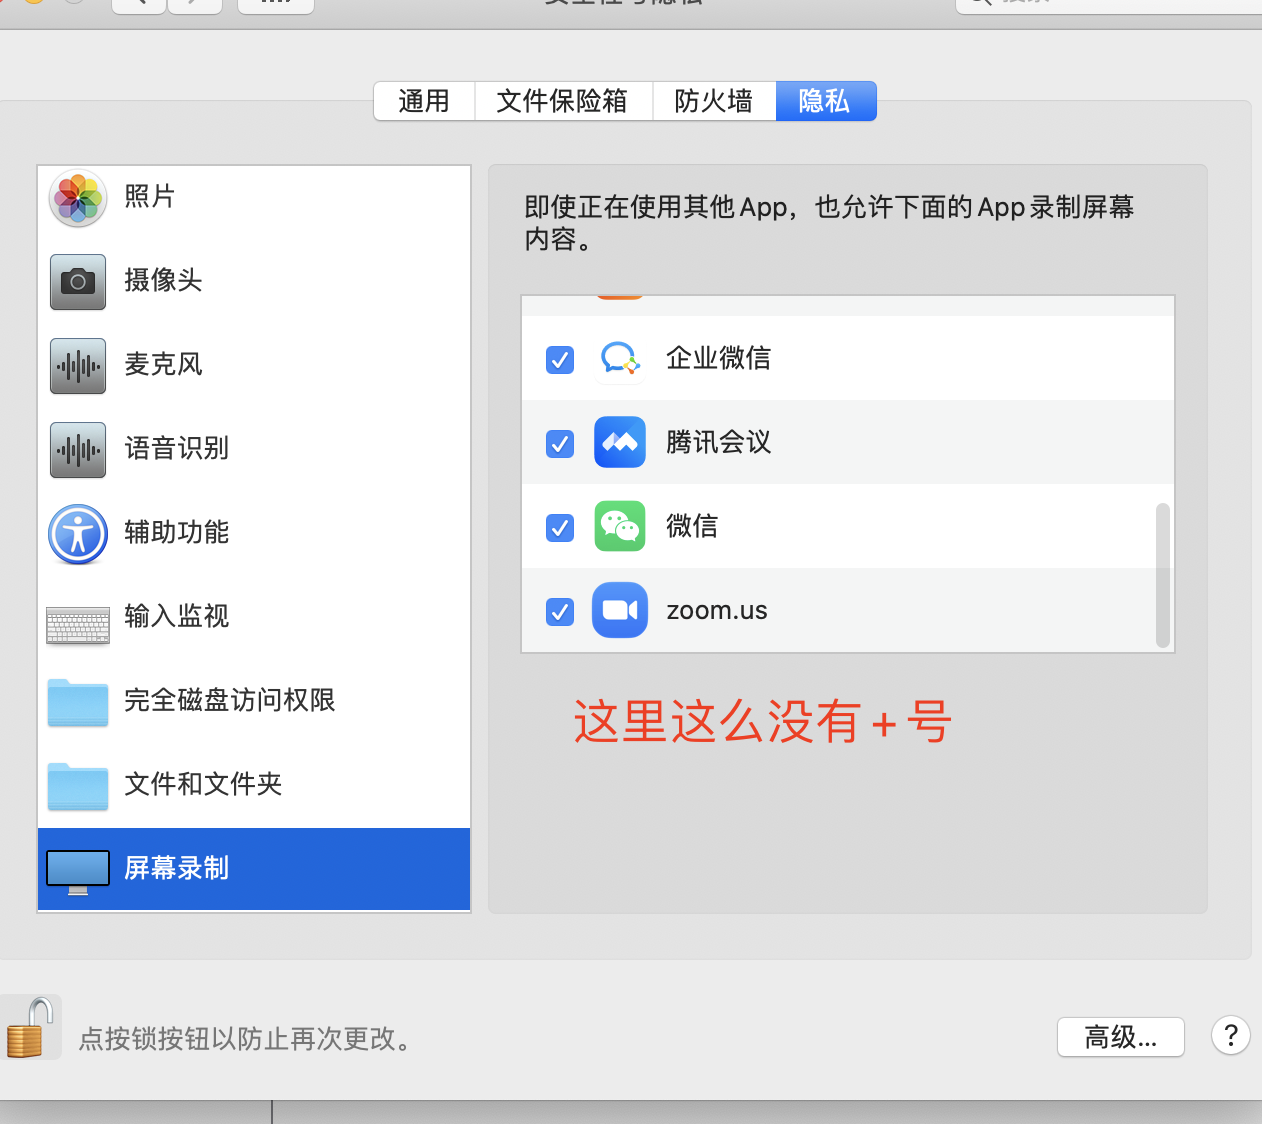The width and height of the screenshot is (1262, 1124).
Task: Click the Camera icon in privacy list
Action: pos(78,282)
